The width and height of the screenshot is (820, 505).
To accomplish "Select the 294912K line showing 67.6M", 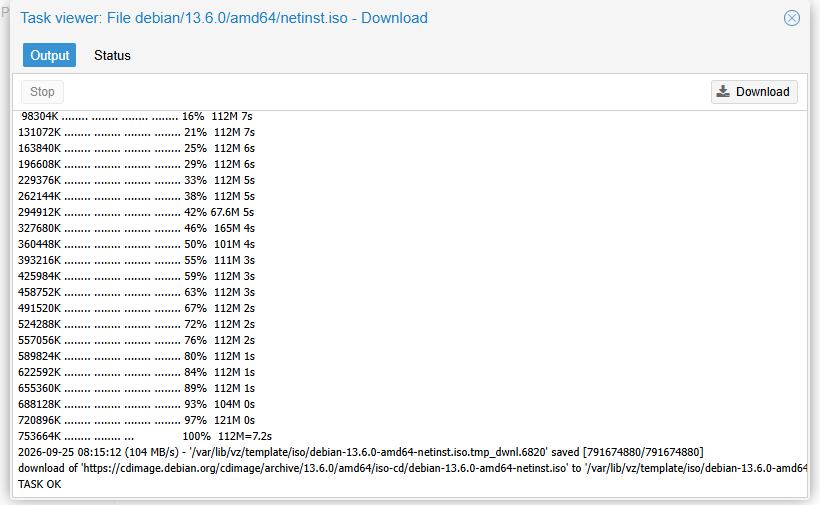I will click(x=136, y=212).
